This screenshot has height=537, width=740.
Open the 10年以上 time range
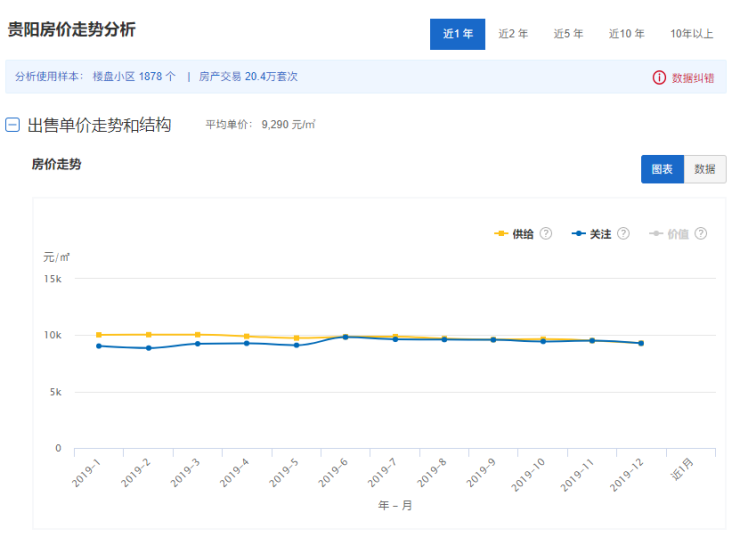point(691,34)
